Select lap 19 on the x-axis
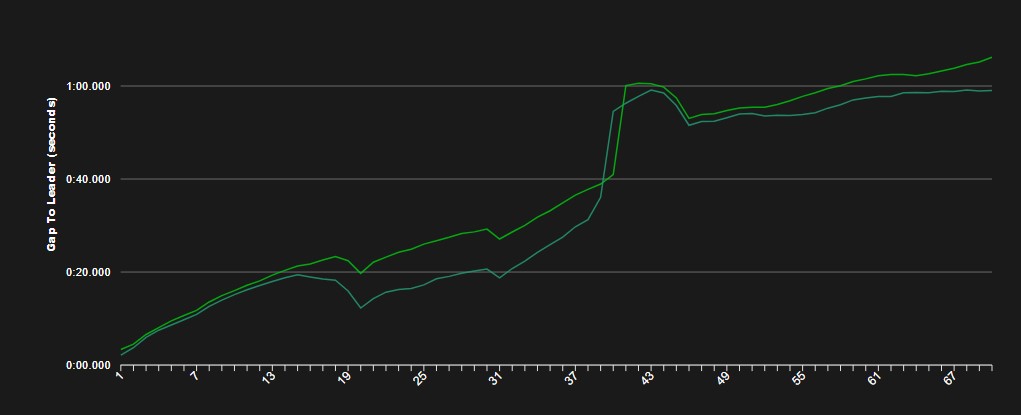 click(344, 377)
